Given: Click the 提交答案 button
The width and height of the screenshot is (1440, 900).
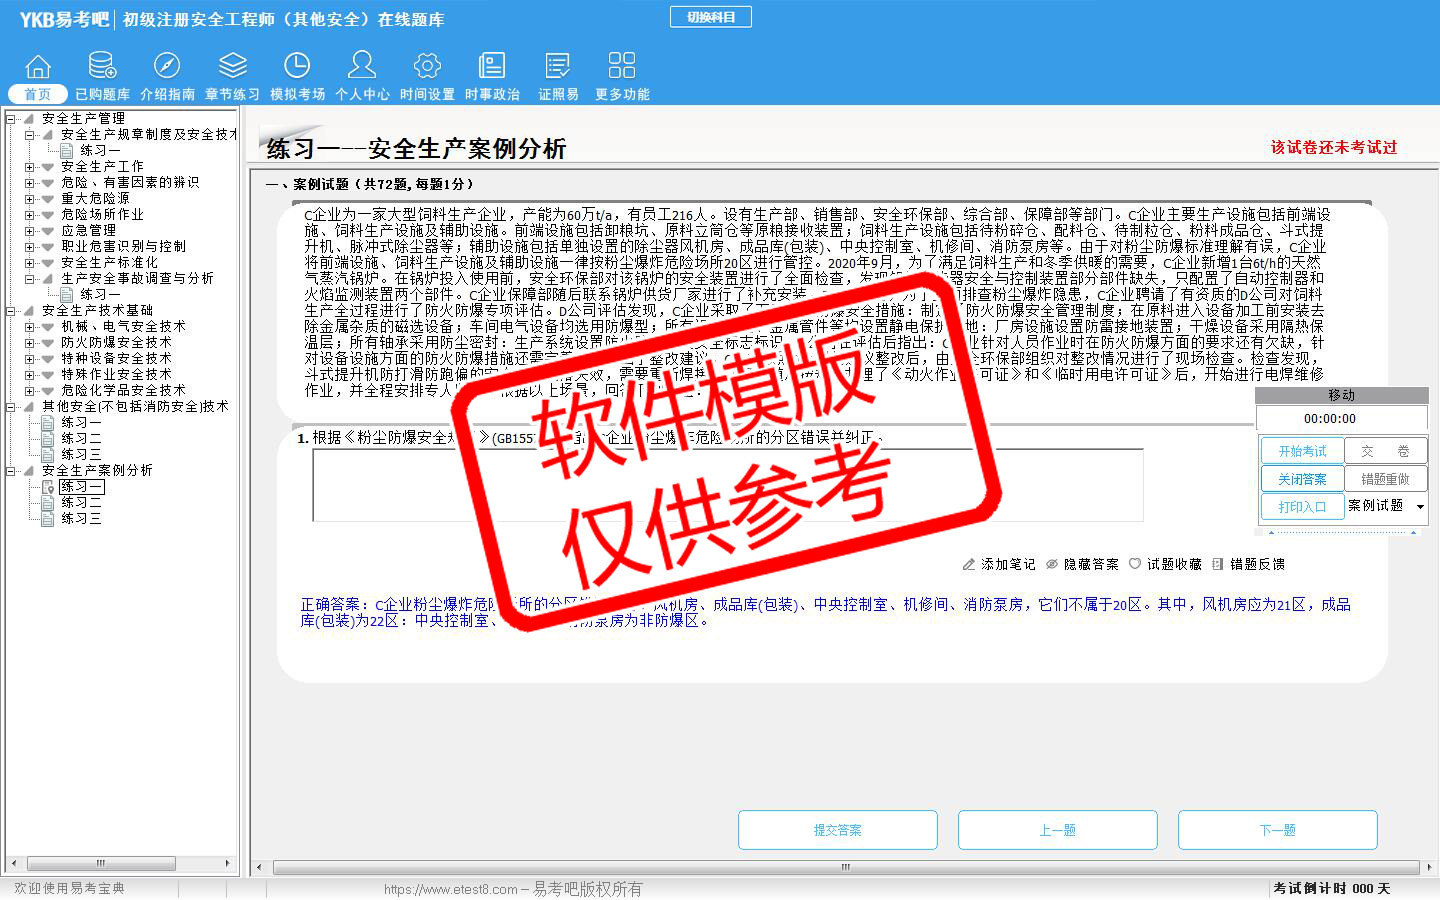Looking at the screenshot, I should [837, 830].
